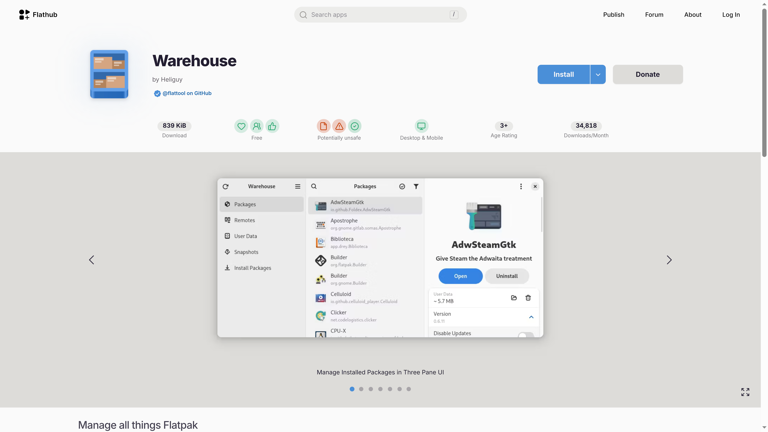Open the Publish menu item
Viewport: 768px width, 432px height.
(x=613, y=15)
